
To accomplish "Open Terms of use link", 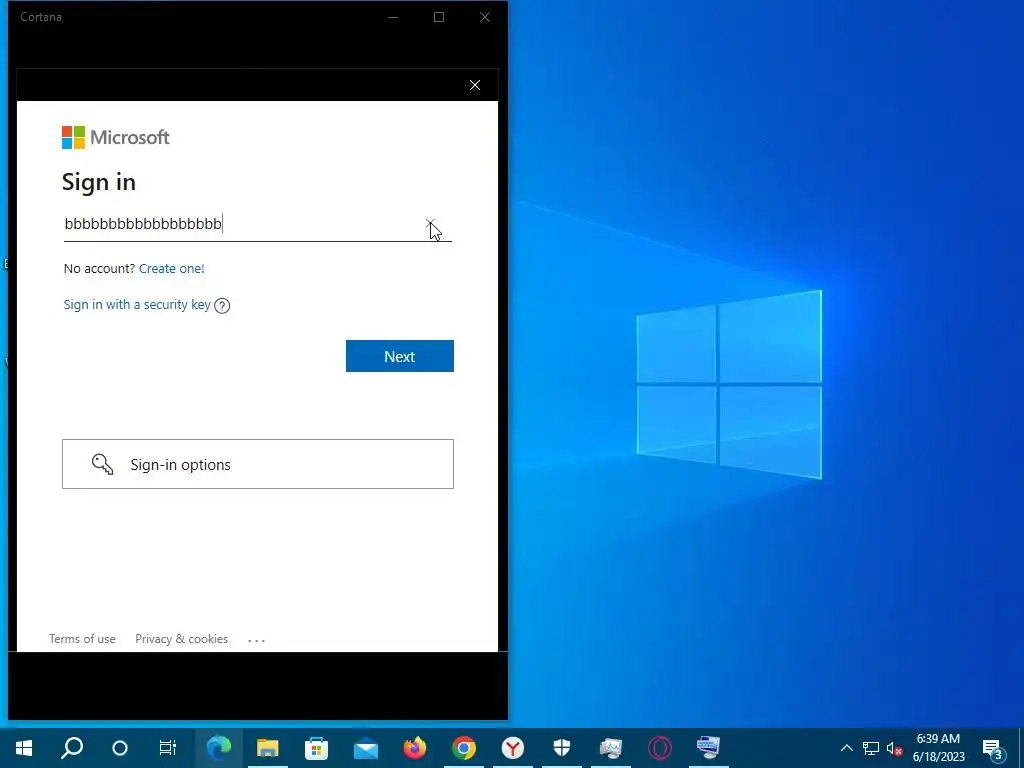I will point(82,639).
